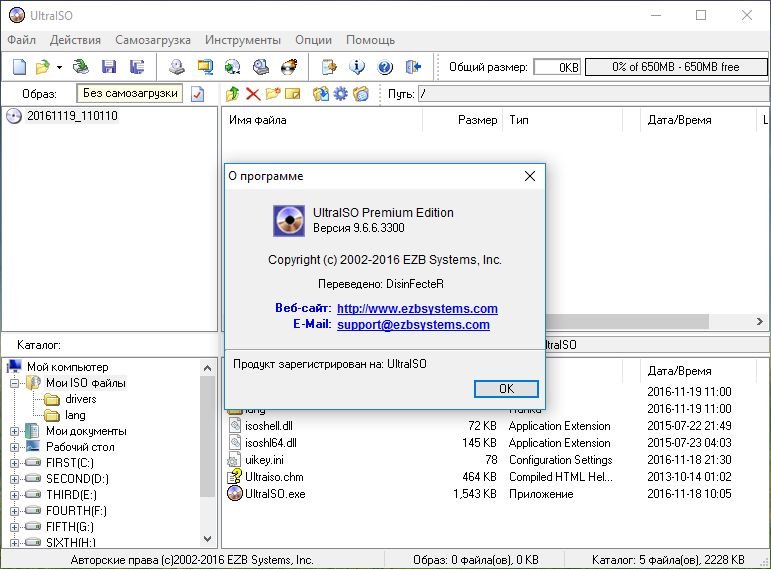Viewport: 771px width, 569px height.
Task: Click the Compress ISO drive icon
Action: tap(261, 66)
